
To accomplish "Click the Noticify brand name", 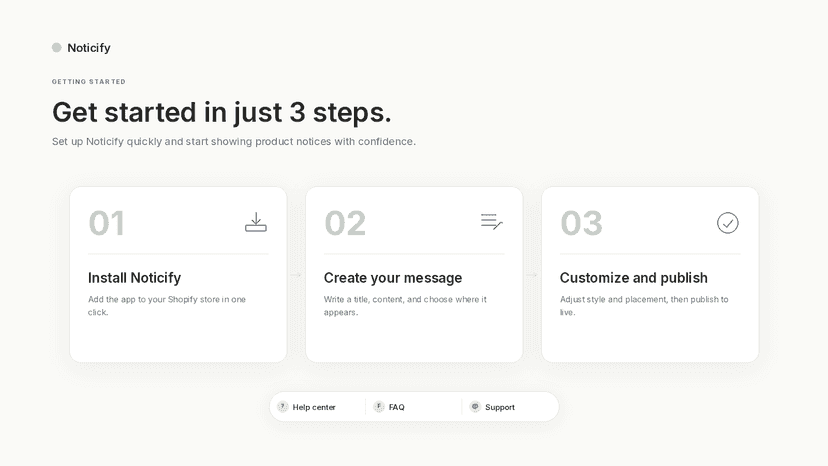I will click(x=89, y=48).
